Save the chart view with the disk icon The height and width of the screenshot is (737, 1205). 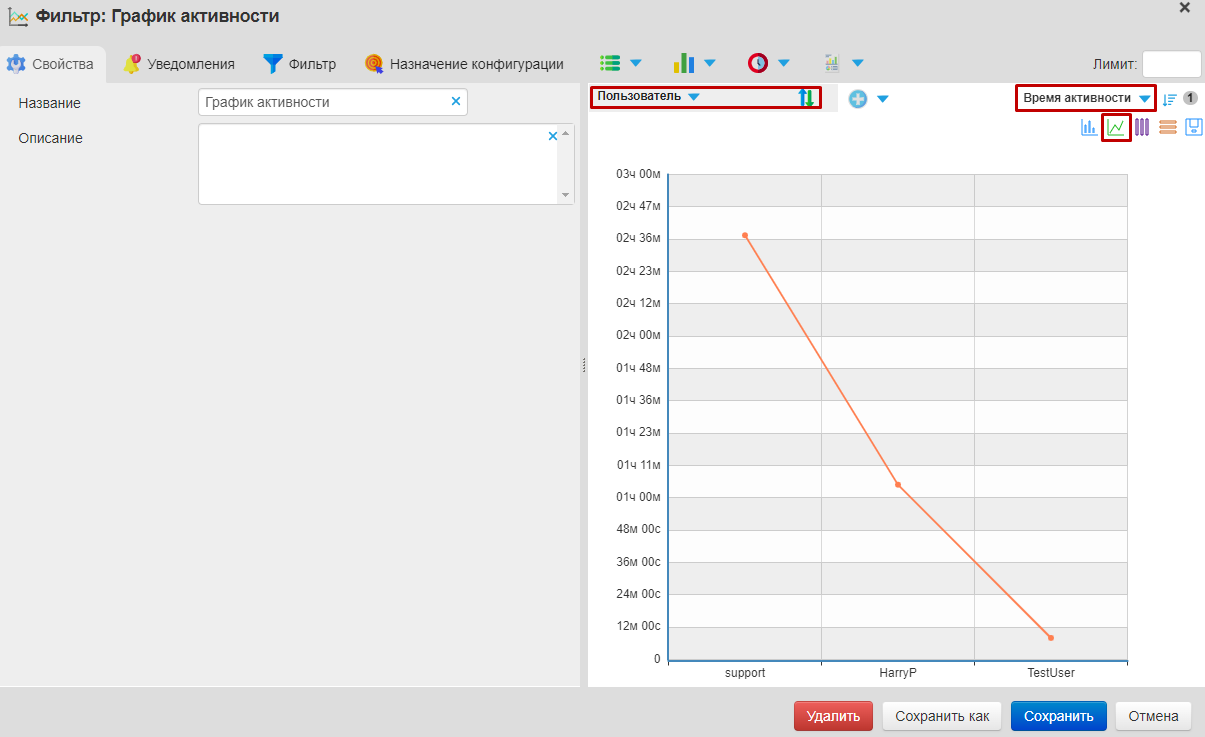[x=1194, y=128]
